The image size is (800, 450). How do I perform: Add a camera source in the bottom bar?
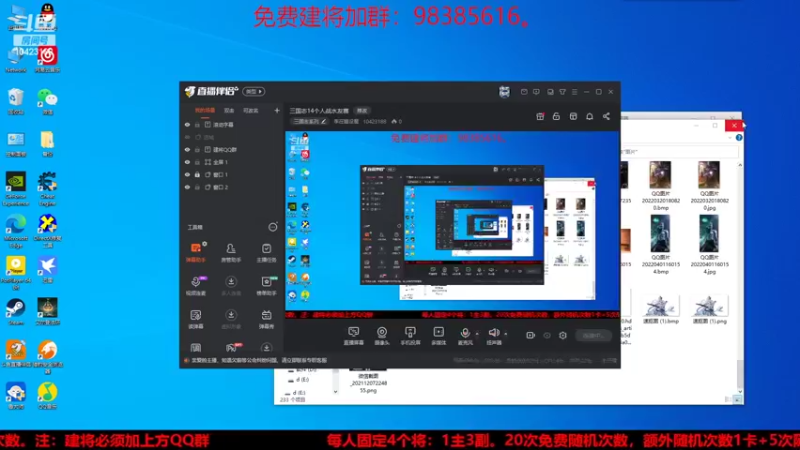[x=382, y=336]
